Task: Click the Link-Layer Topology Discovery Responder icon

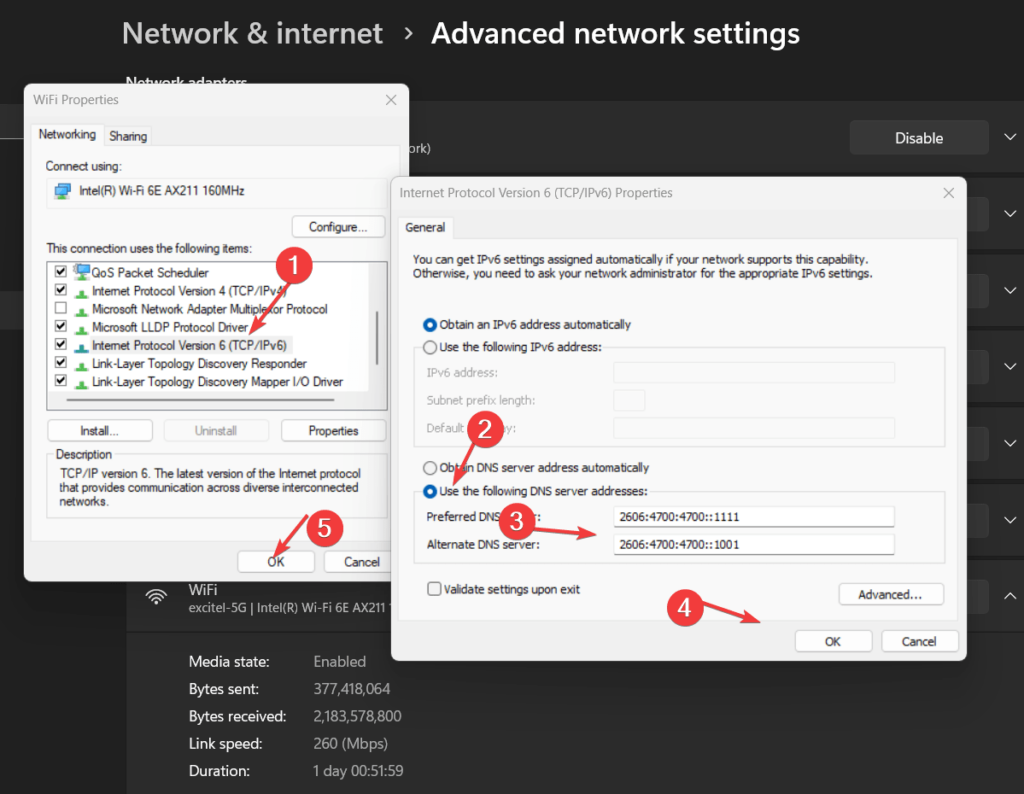Action: 82,363
